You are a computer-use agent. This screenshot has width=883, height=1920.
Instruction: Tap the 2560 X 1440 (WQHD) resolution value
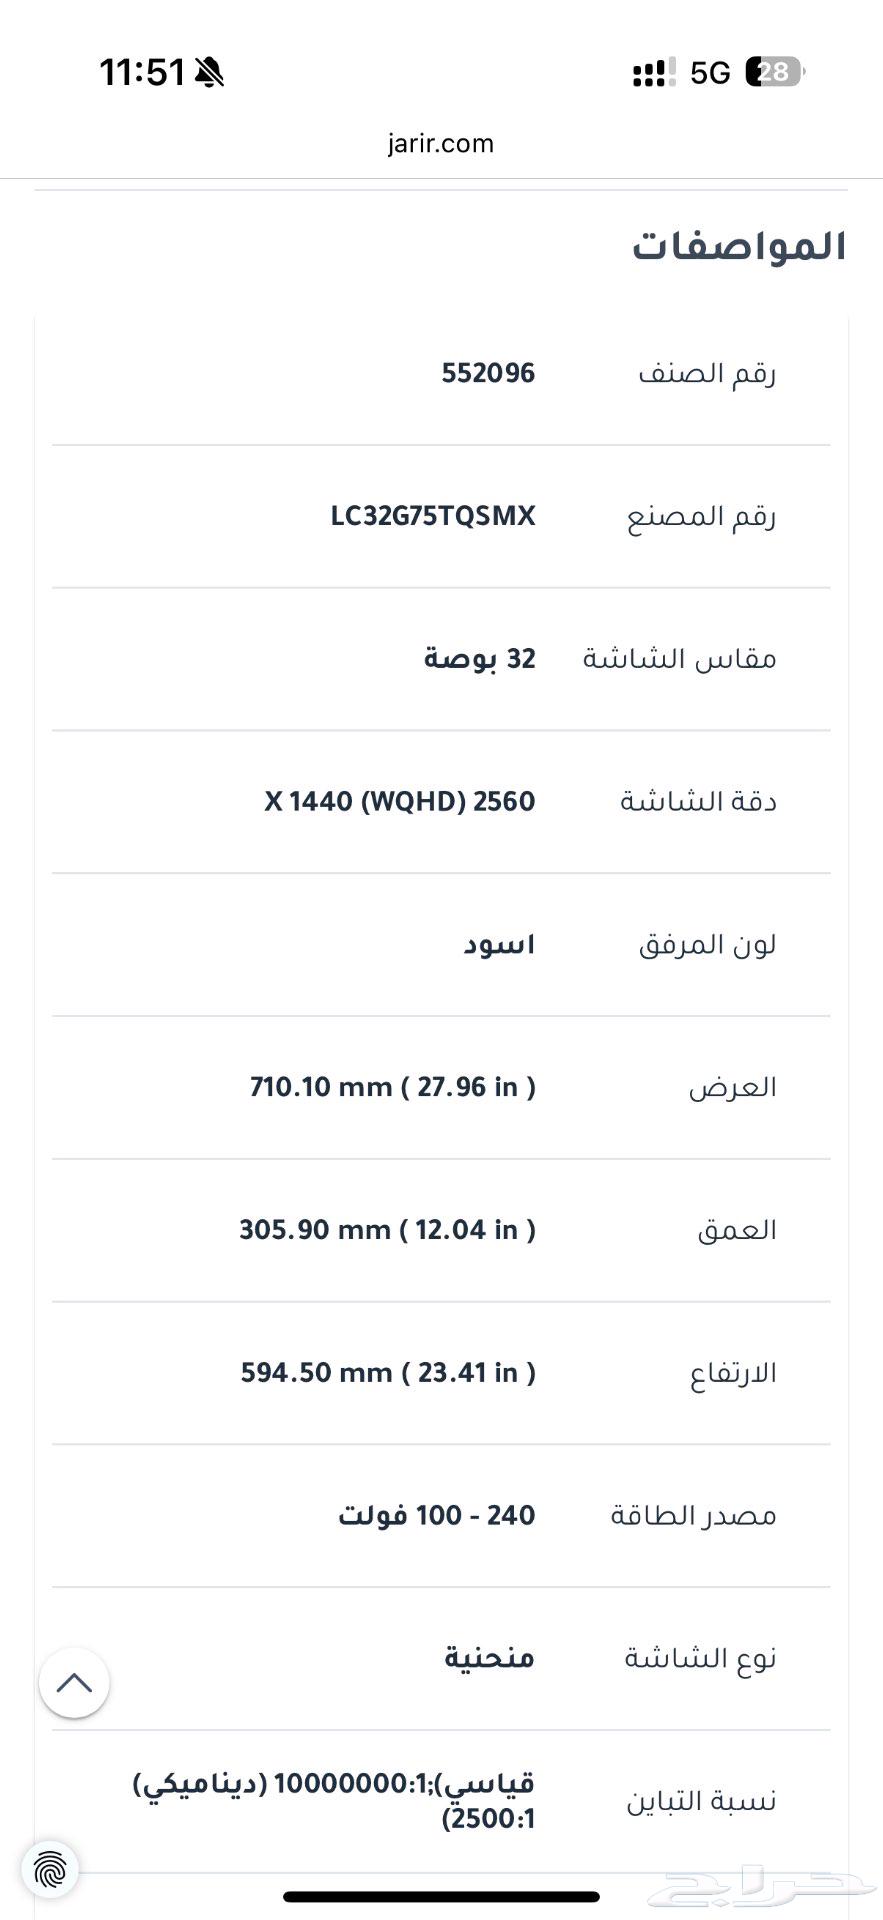[x=400, y=802]
